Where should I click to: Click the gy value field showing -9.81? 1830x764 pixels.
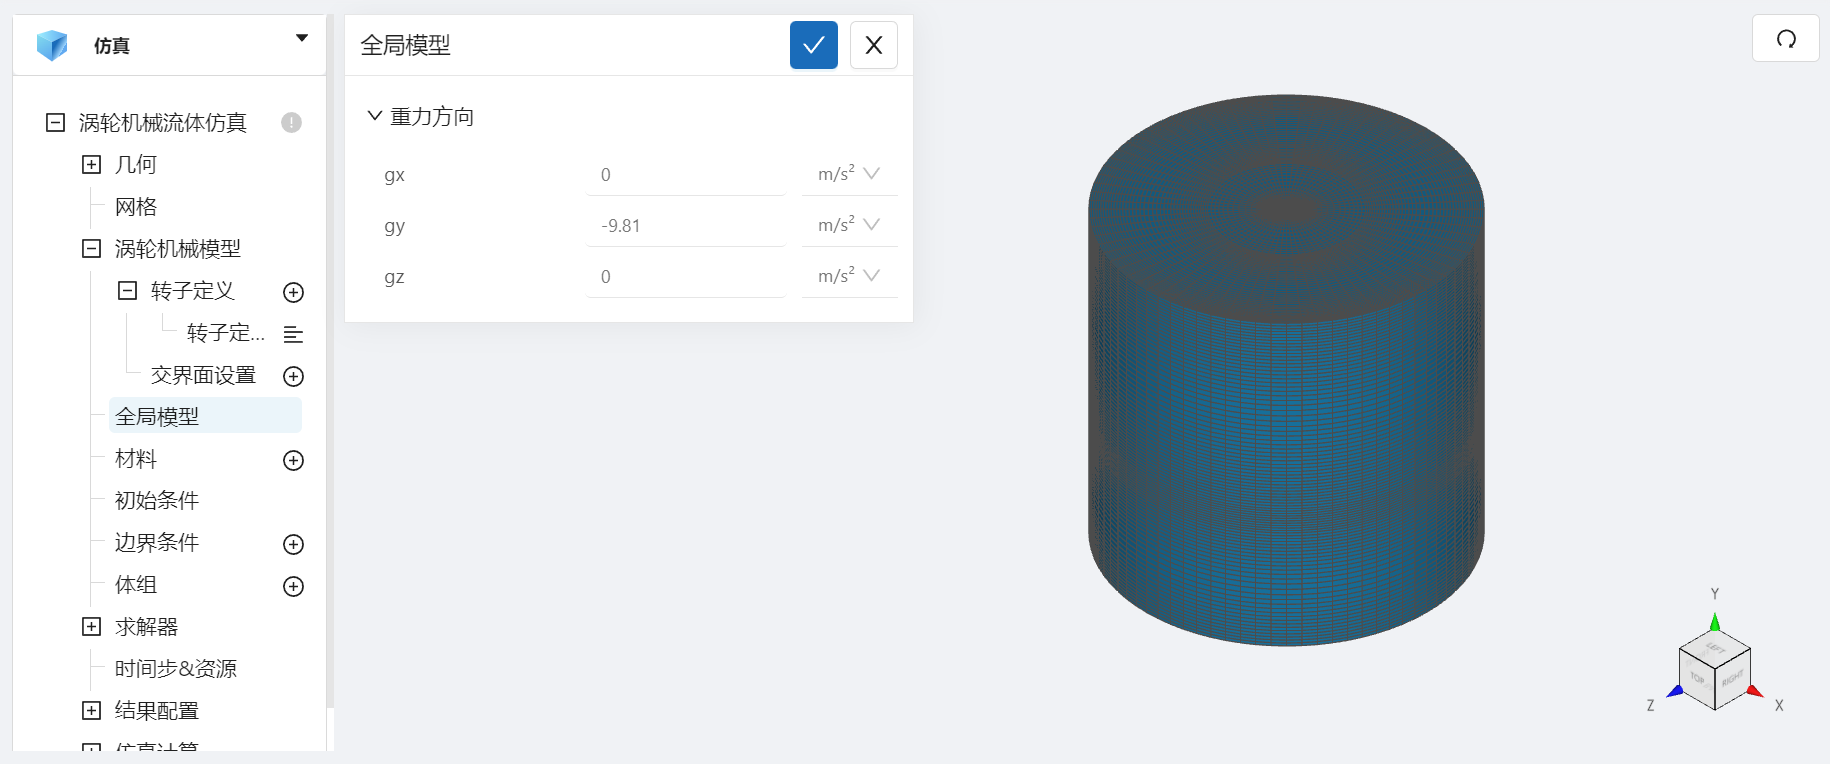coord(686,226)
